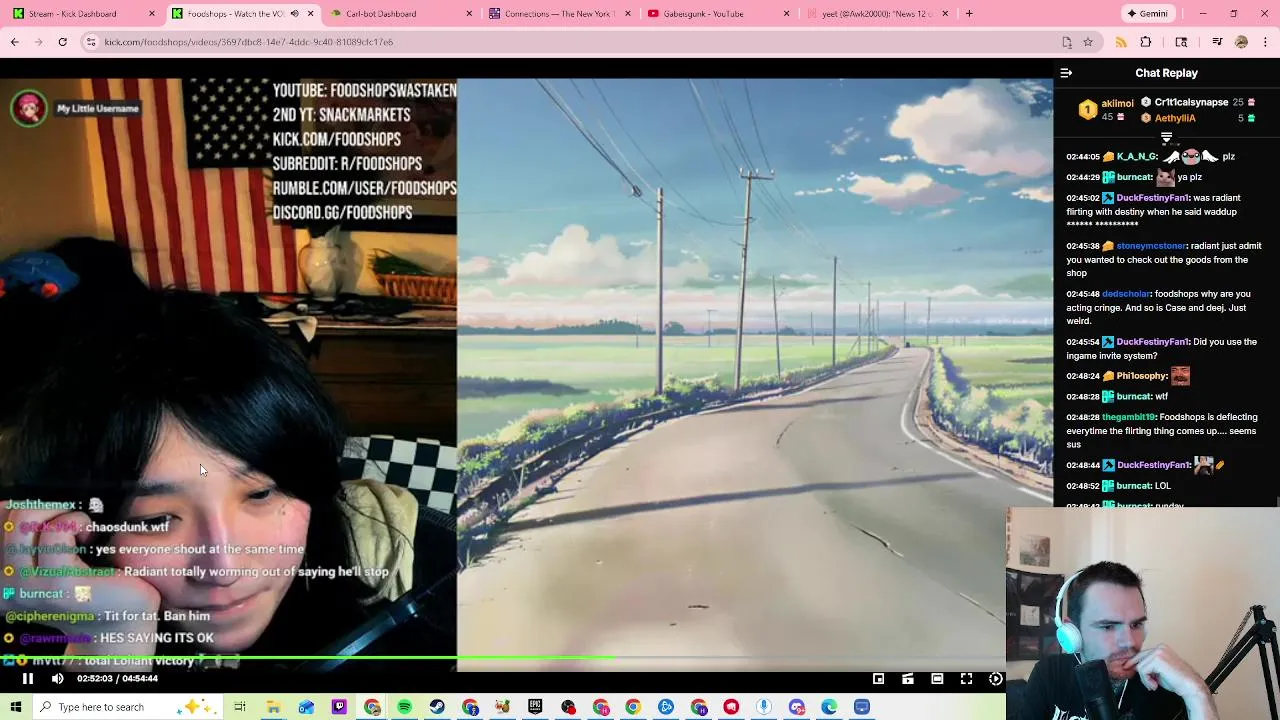Open Twitch from the taskbar
This screenshot has height=720, width=1280.
click(339, 707)
